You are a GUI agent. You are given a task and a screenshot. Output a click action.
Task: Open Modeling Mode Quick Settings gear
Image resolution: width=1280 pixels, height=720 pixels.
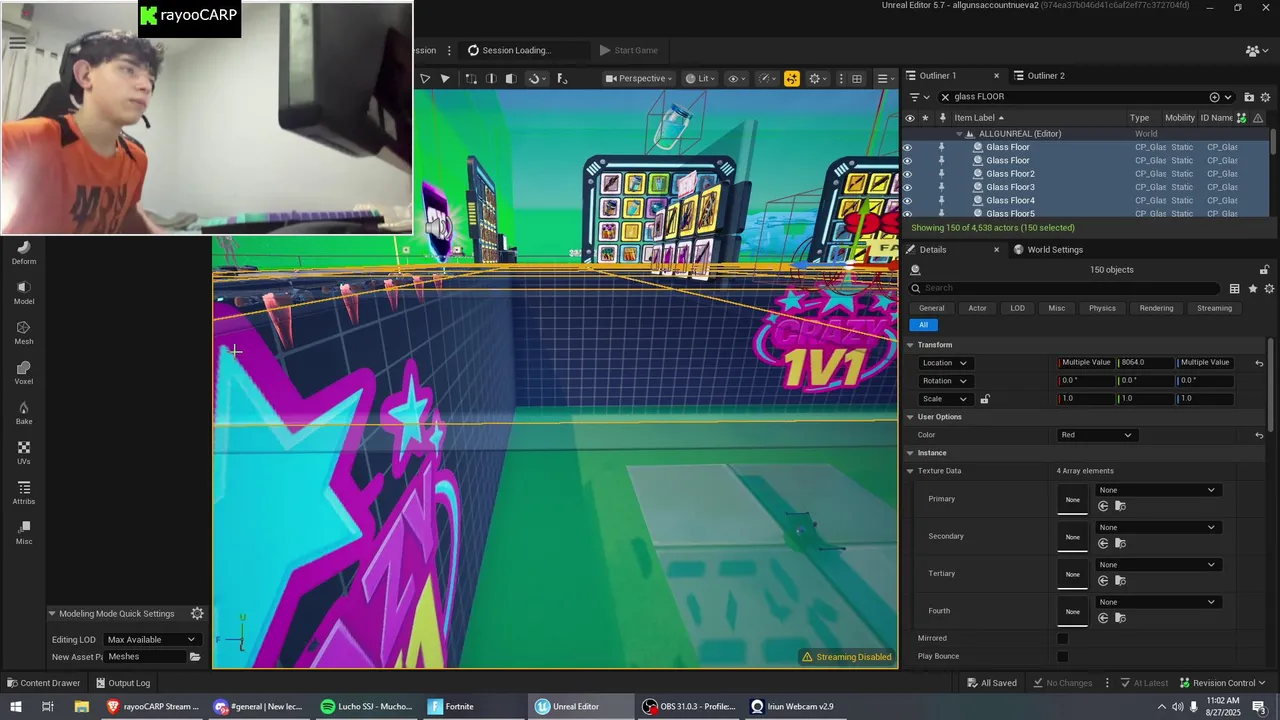197,614
